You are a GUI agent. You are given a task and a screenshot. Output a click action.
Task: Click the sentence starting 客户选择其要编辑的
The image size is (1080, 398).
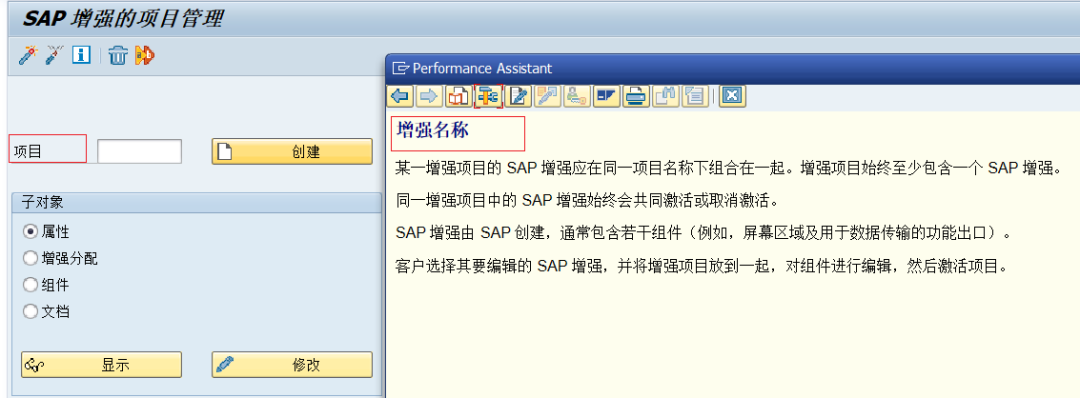(x=702, y=266)
